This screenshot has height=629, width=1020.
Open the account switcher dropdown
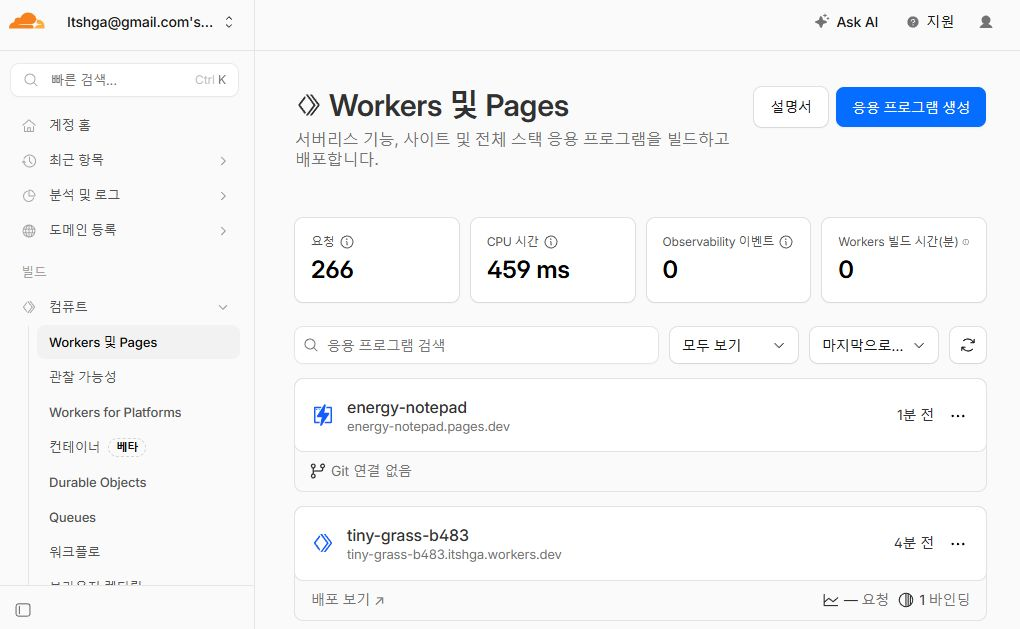(x=150, y=22)
